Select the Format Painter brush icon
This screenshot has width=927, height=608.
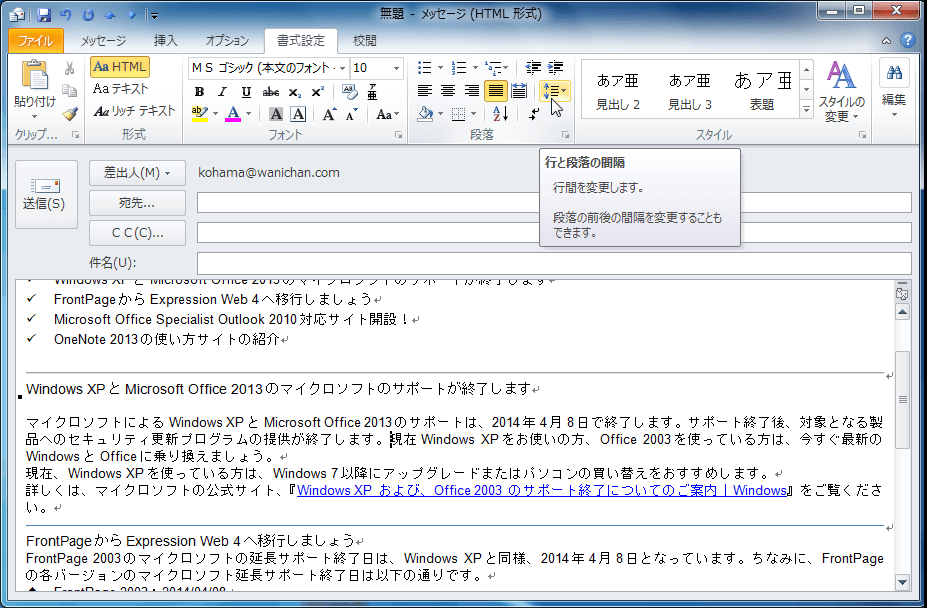click(x=70, y=113)
